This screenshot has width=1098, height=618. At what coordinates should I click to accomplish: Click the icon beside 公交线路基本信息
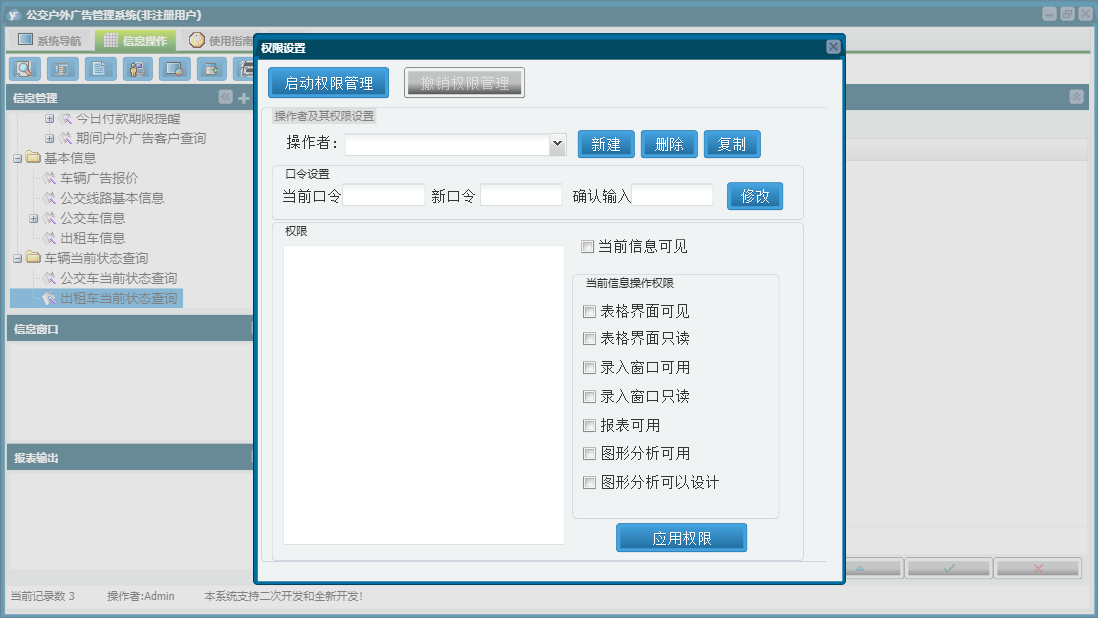(49, 199)
